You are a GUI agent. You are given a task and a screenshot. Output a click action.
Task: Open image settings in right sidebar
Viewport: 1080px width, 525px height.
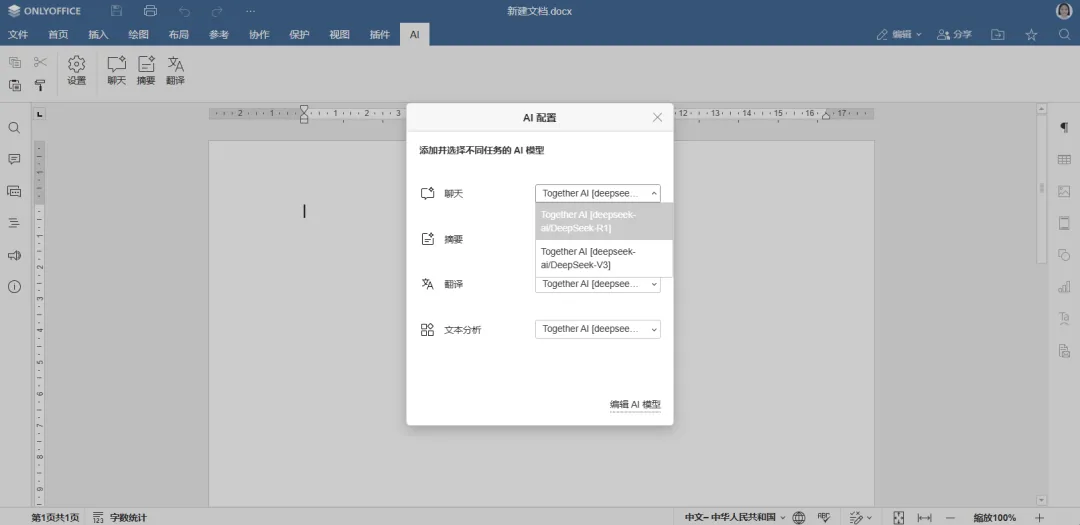click(1064, 192)
